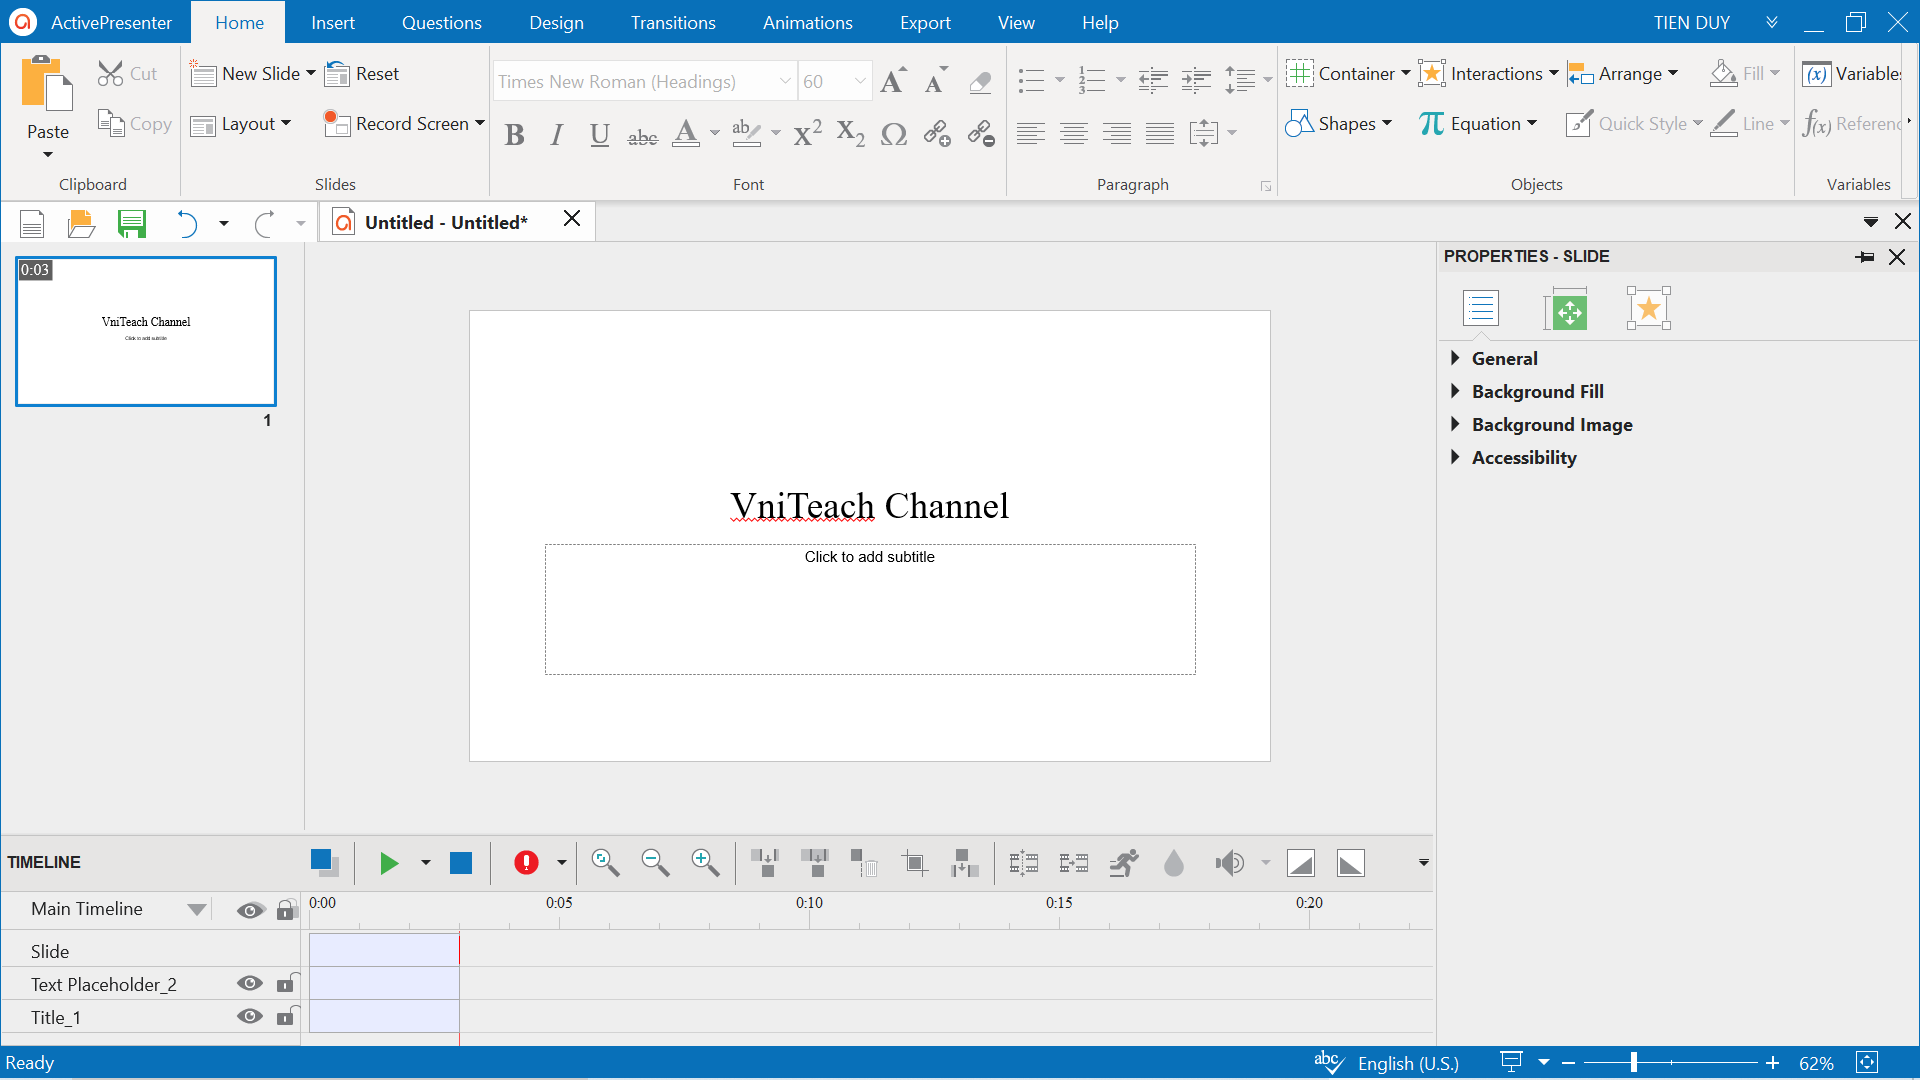Click the Paste clipboard icon
Screen dimensions: 1920x1080
click(47, 83)
